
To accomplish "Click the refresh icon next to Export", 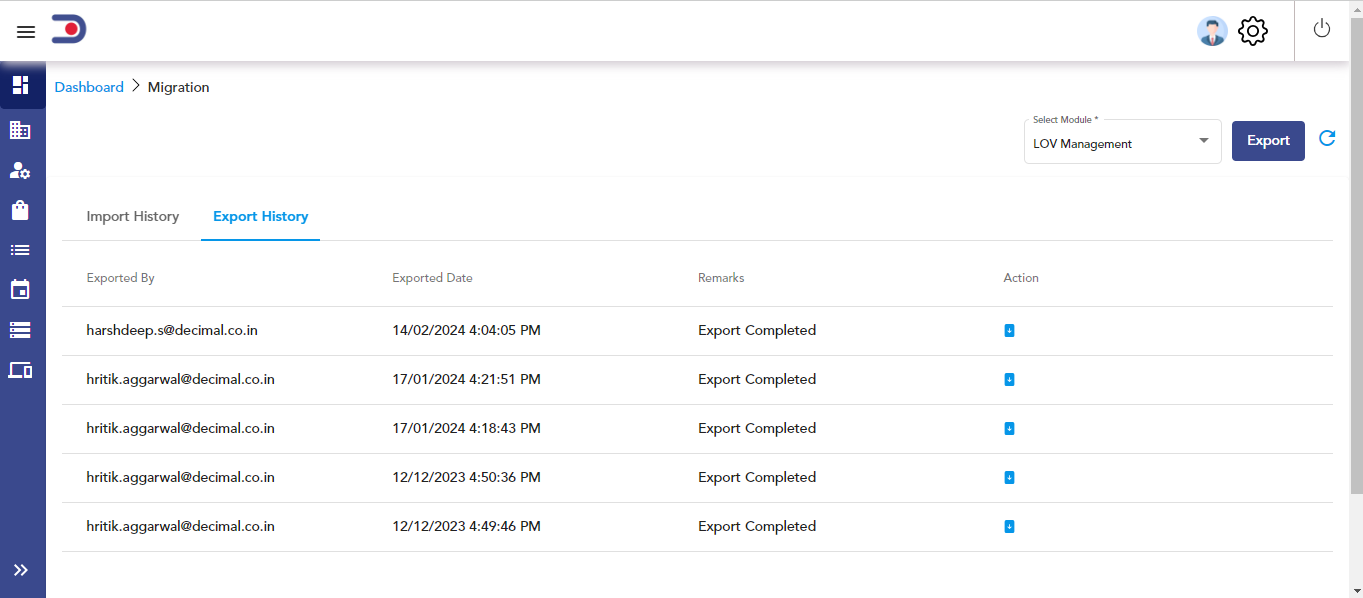I will [1327, 139].
